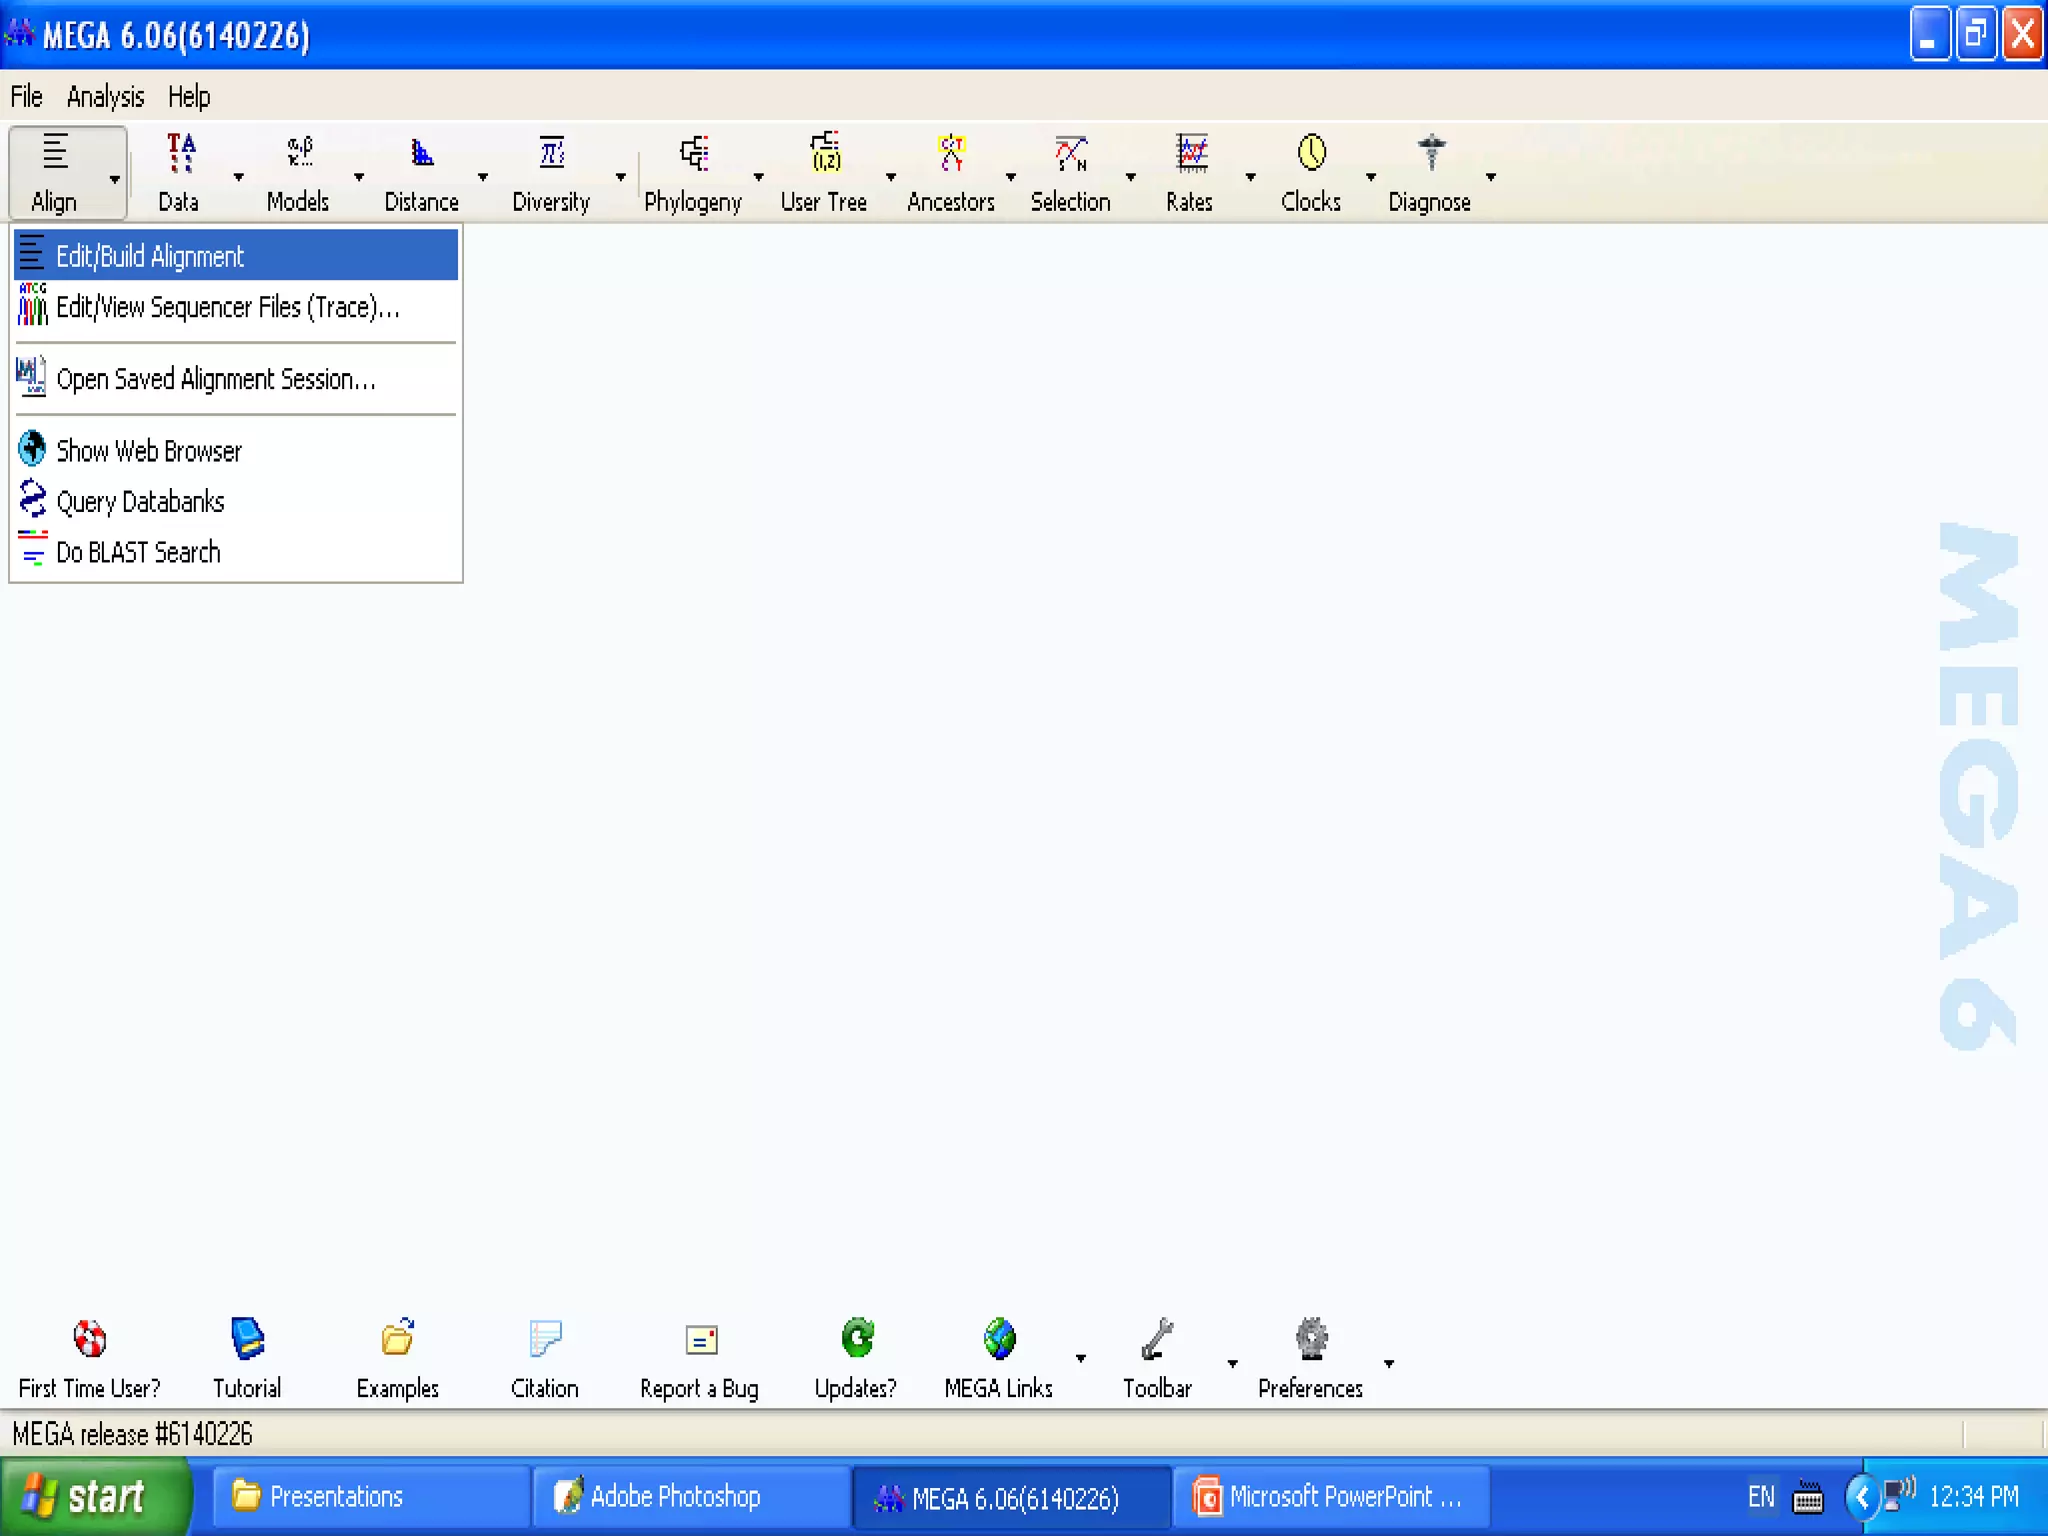Select the Distance analysis icon
Image resolution: width=2048 pixels, height=1536 pixels.
point(421,155)
